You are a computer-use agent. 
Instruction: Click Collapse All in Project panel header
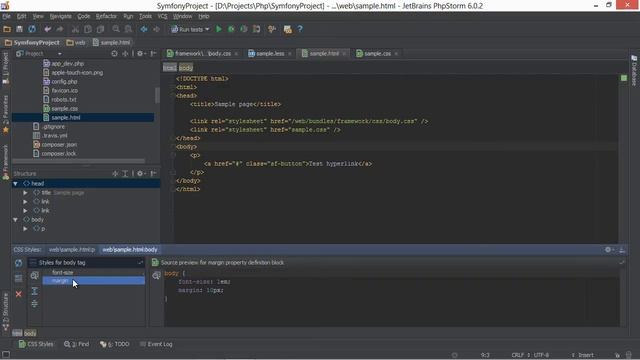pos(125,53)
